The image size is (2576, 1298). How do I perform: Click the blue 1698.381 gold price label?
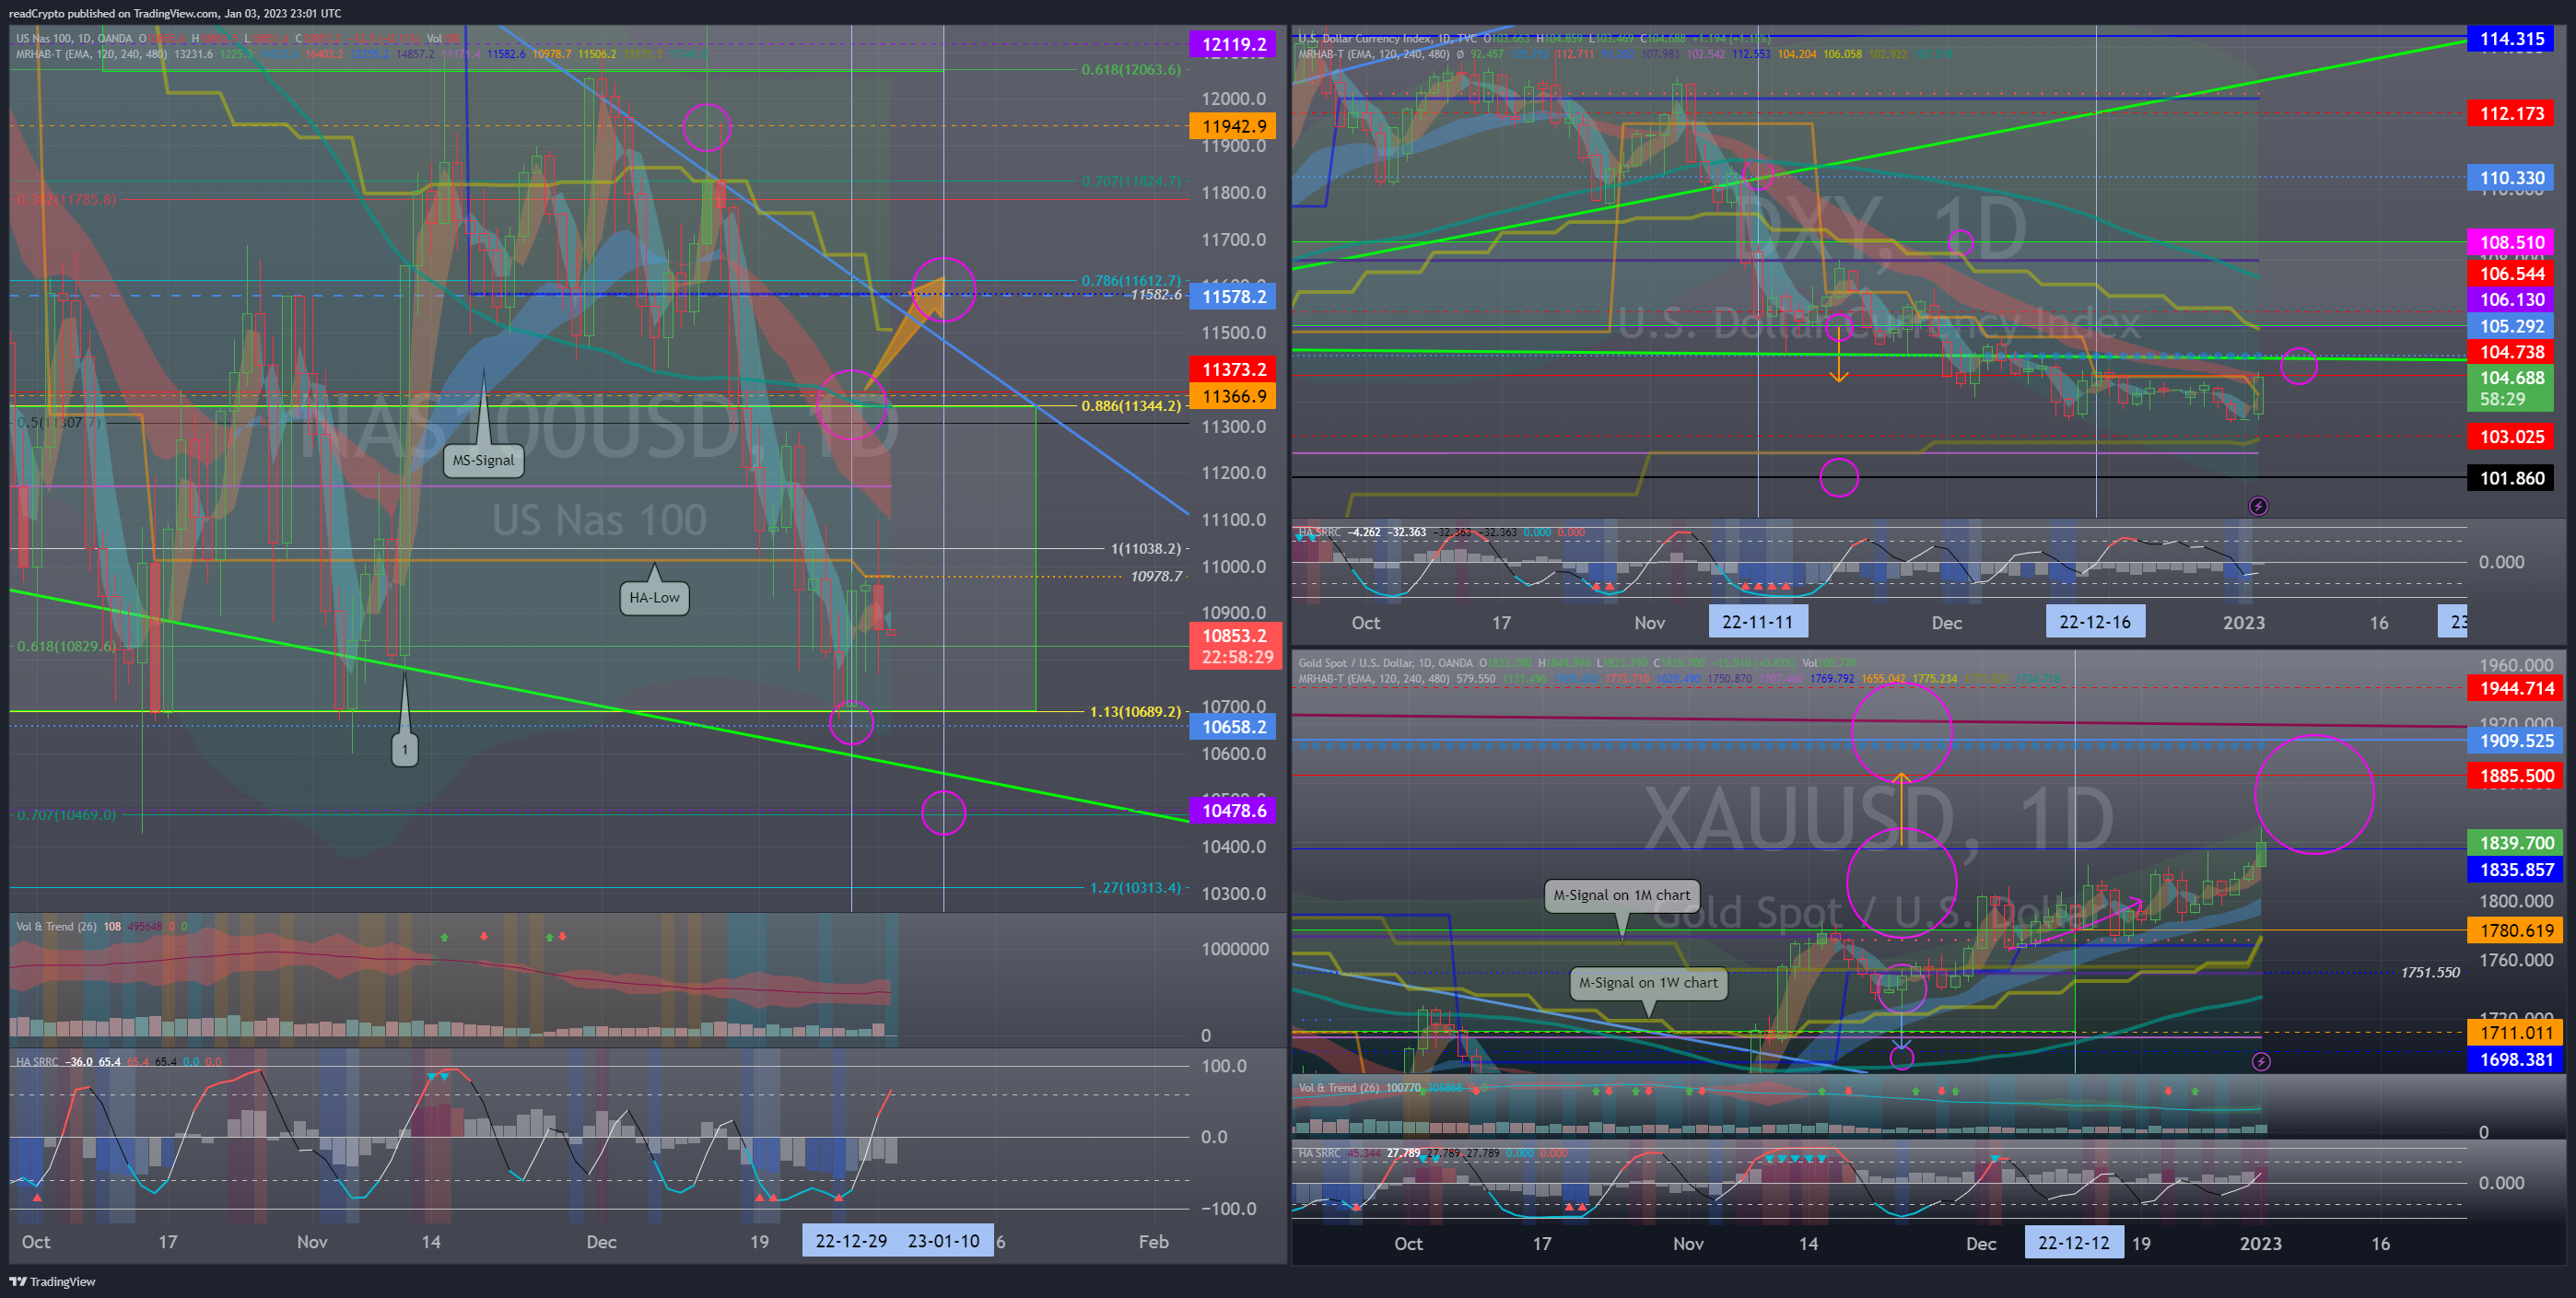[2516, 1059]
